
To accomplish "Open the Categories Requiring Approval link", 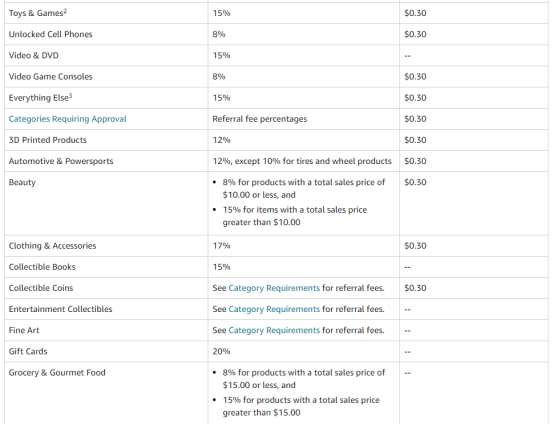I will point(67,119).
